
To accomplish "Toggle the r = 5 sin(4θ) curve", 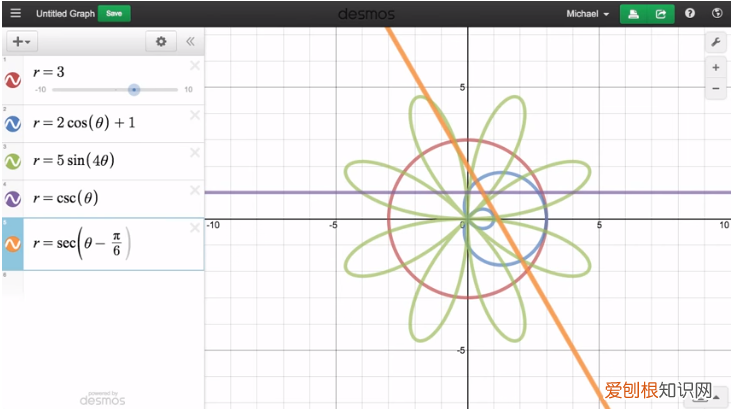I will tap(13, 161).
